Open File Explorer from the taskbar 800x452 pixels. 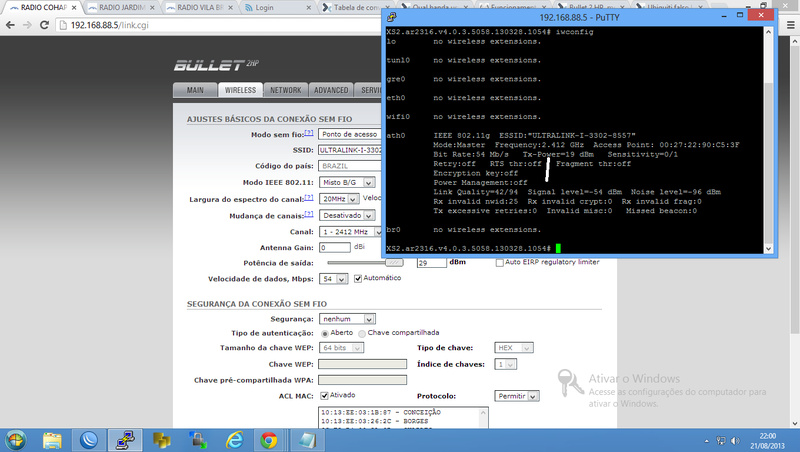(52, 440)
